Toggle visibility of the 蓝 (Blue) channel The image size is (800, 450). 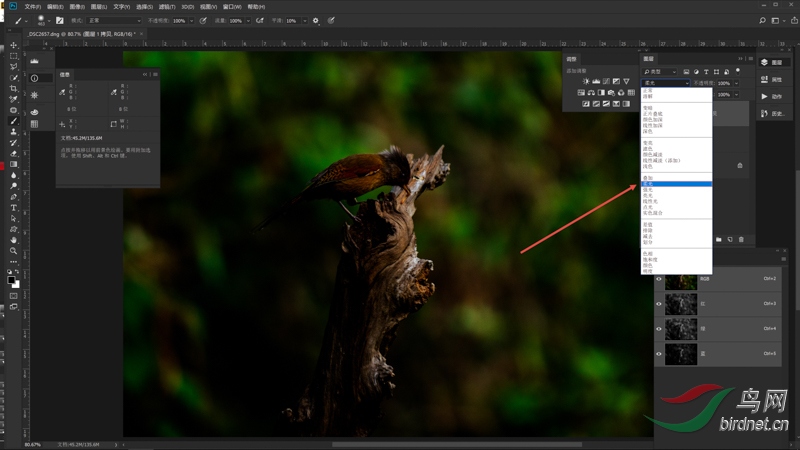click(659, 354)
